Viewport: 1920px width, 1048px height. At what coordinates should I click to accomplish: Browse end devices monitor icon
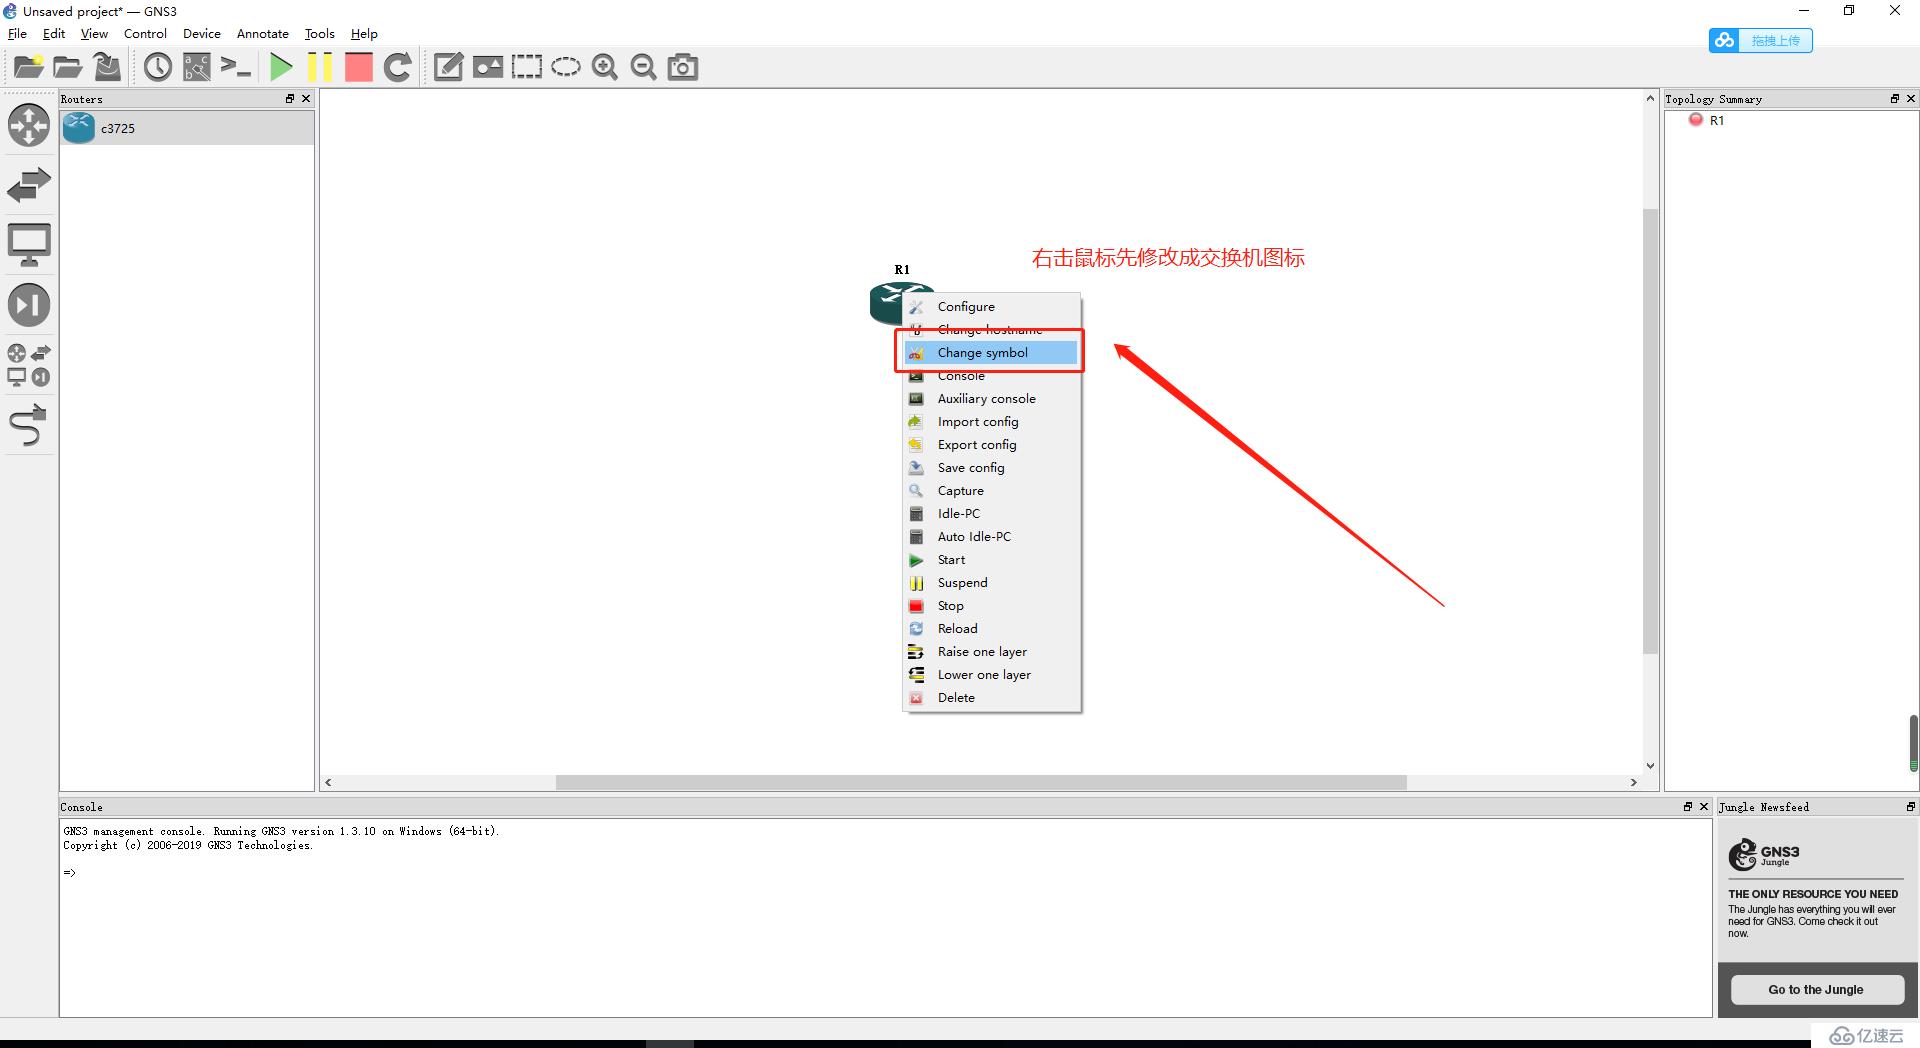[29, 245]
